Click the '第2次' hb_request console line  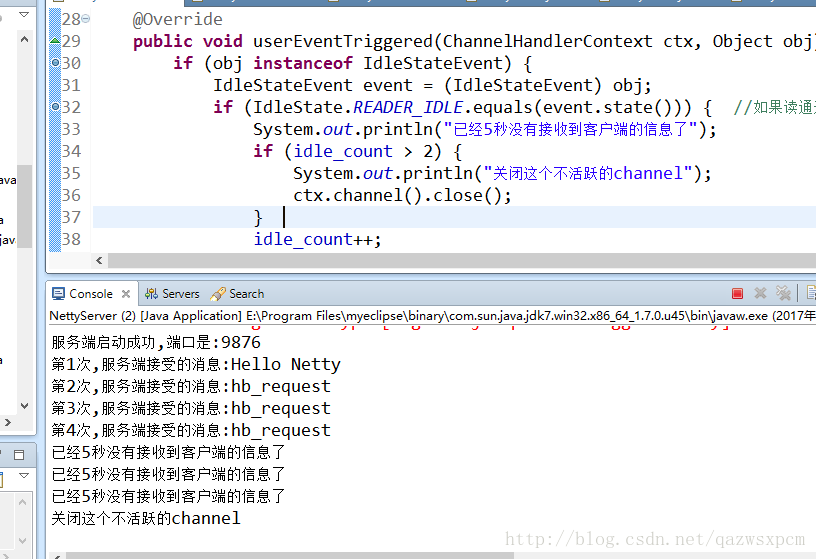click(x=190, y=386)
